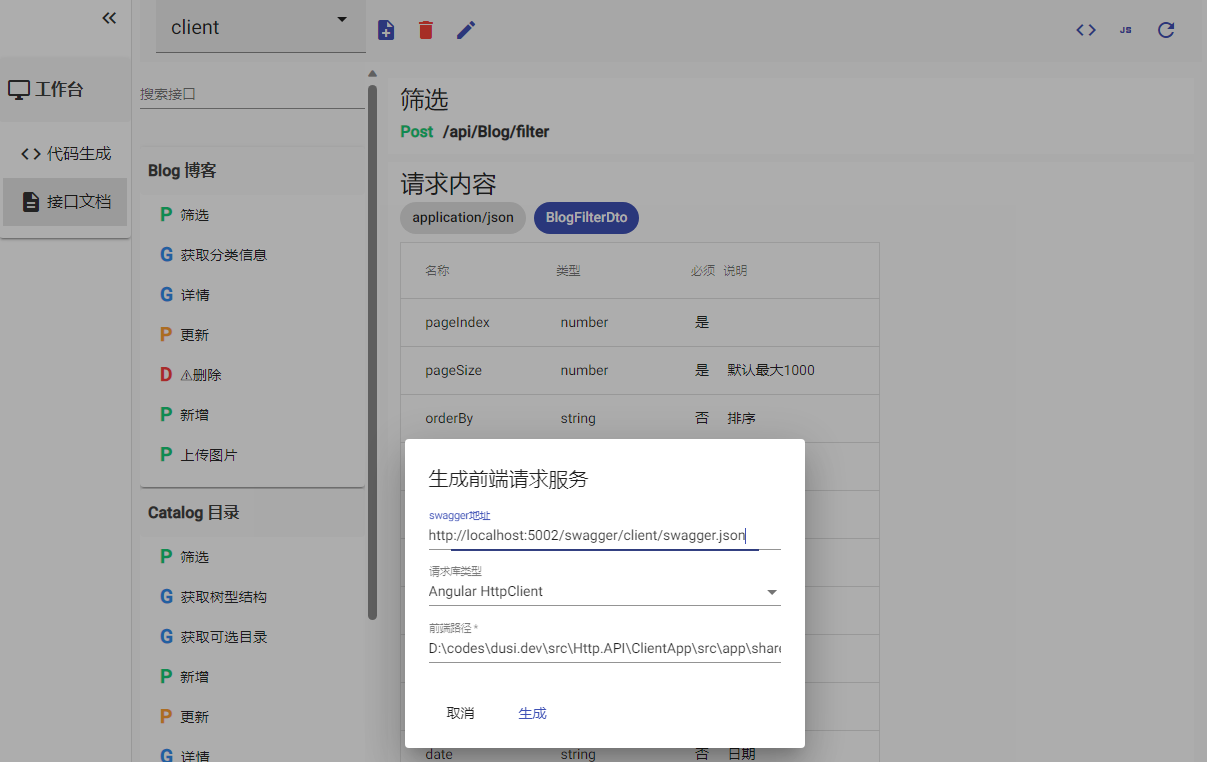Click the application/json chip
Screen dimensions: 1207x762
click(x=463, y=217)
